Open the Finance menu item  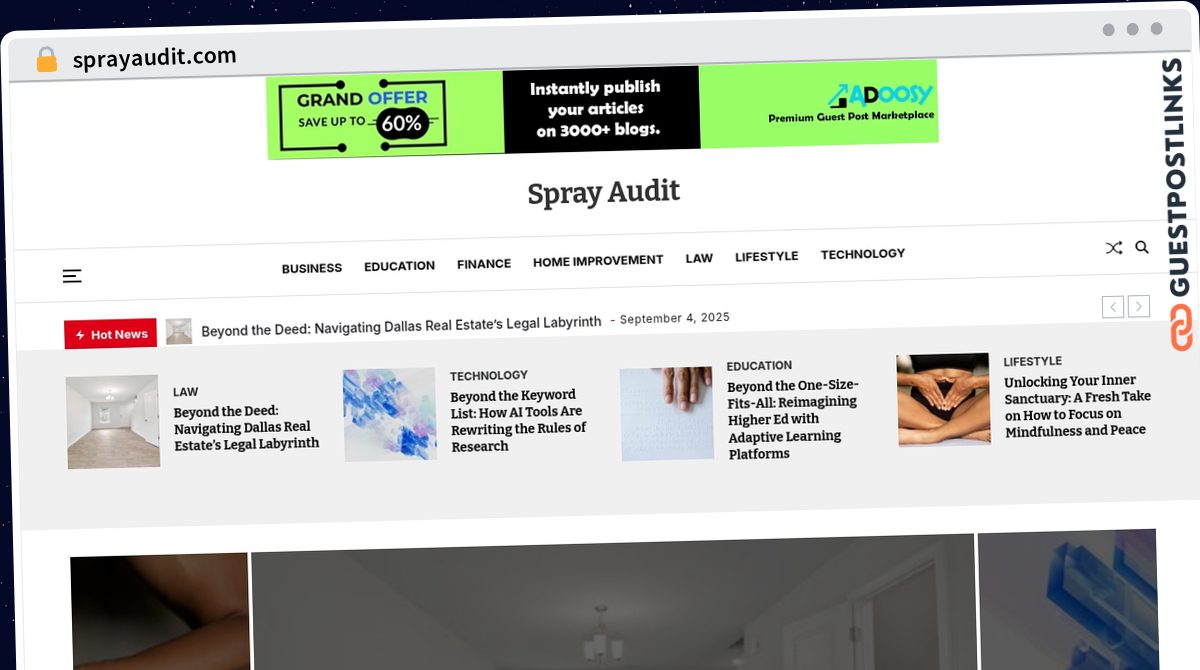484,264
